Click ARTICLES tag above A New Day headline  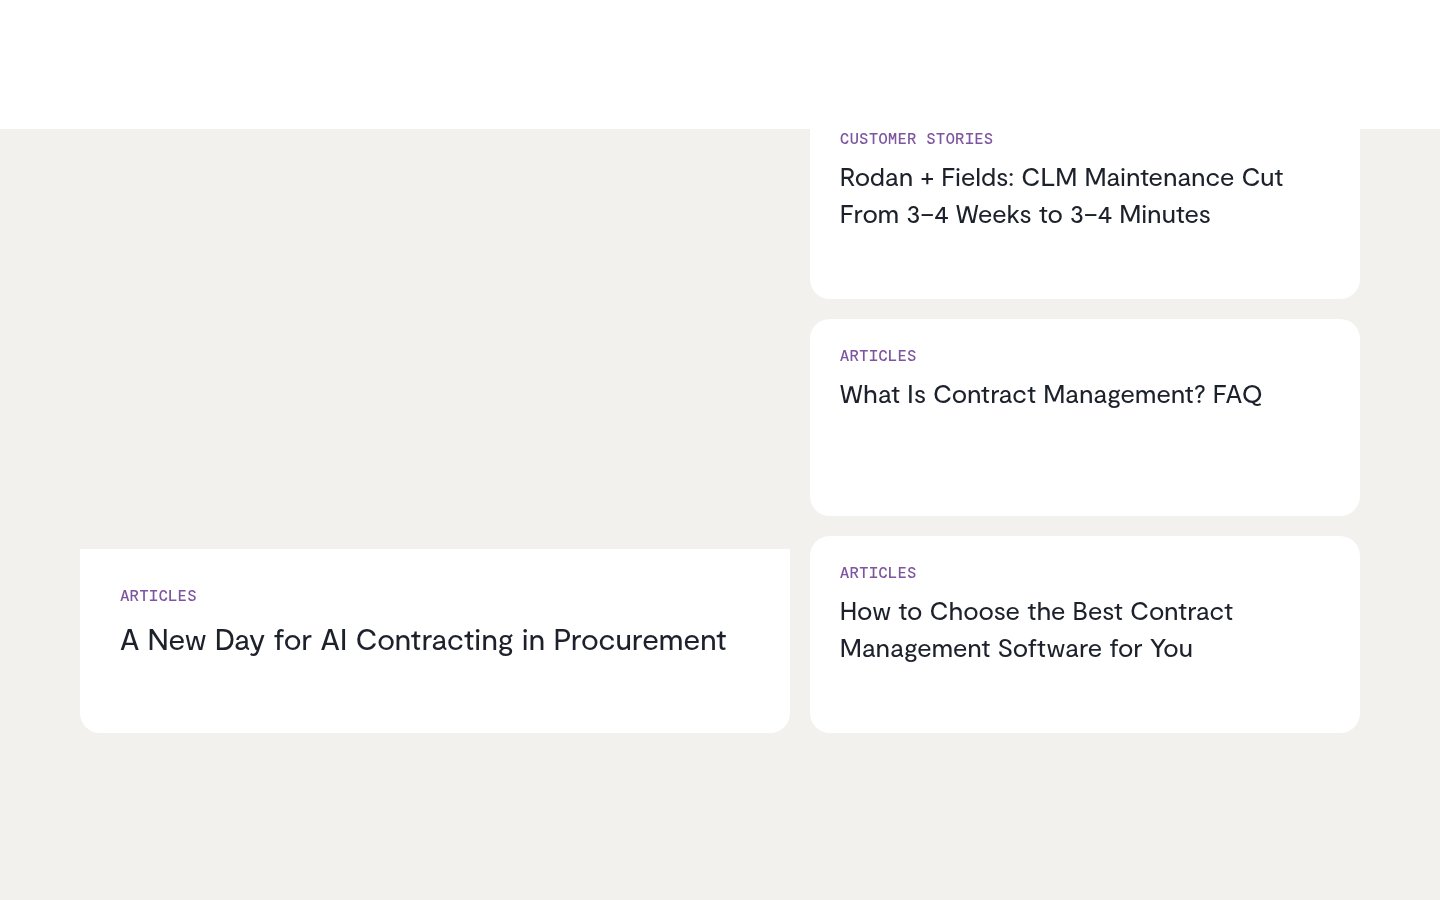pos(158,596)
